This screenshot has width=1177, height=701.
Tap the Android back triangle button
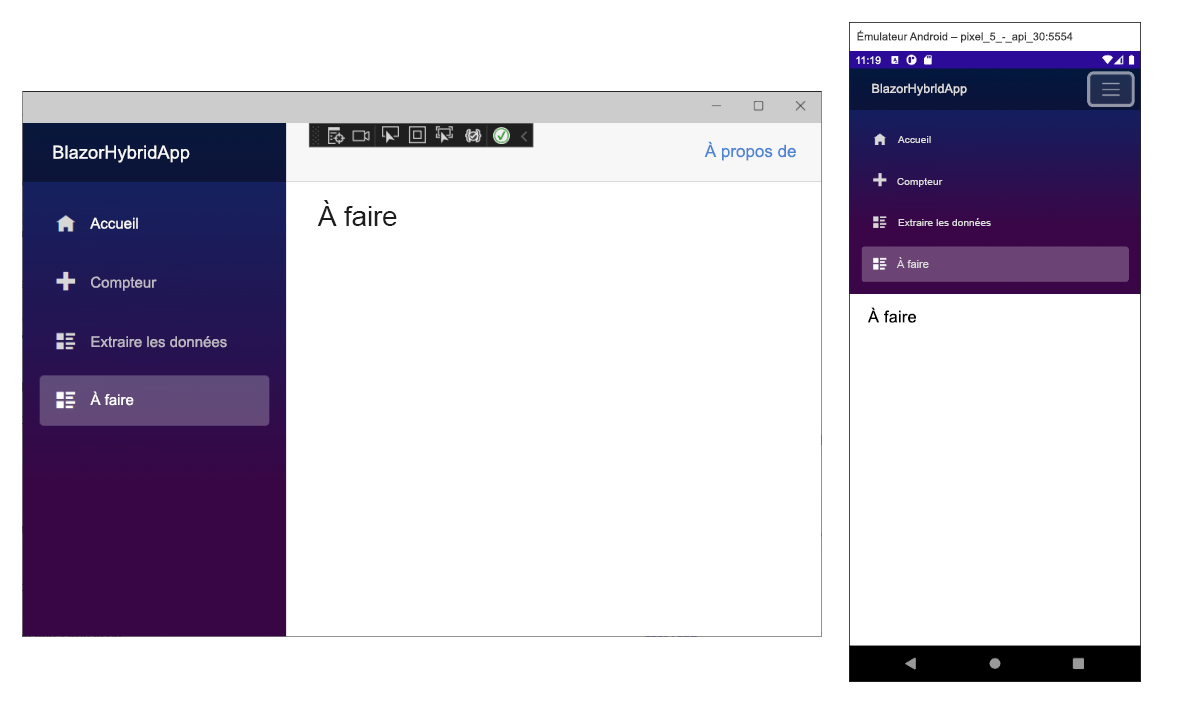pos(911,663)
